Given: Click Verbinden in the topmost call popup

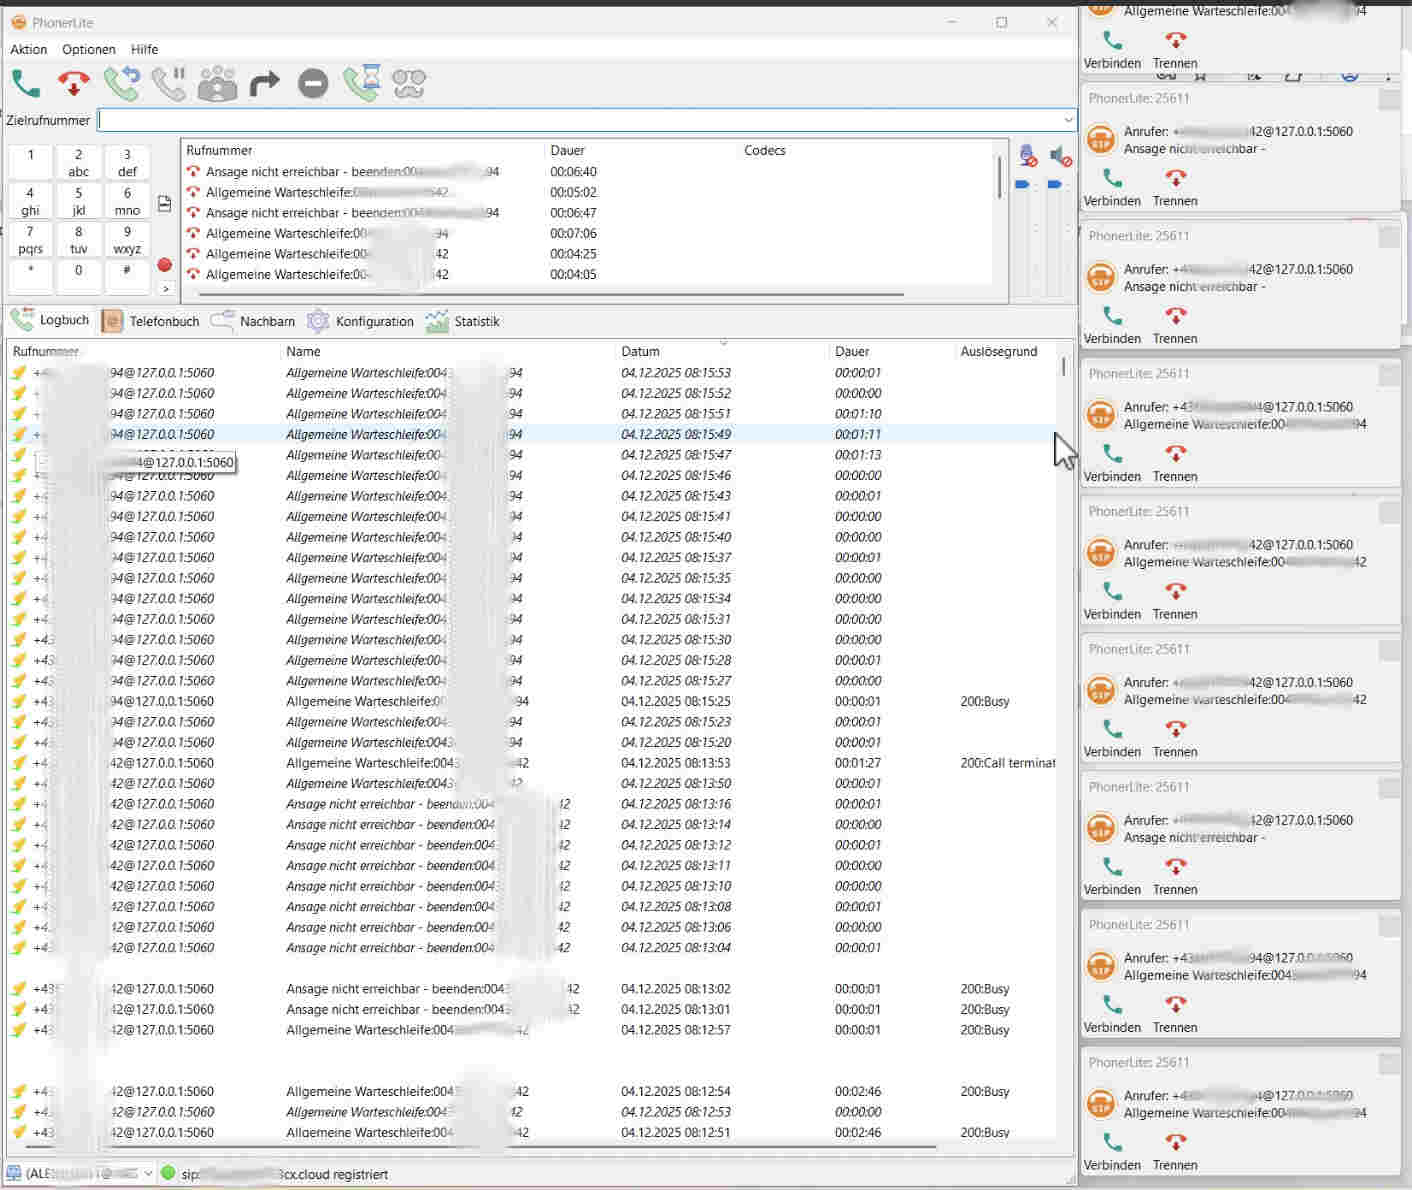Looking at the screenshot, I should pos(1112,49).
